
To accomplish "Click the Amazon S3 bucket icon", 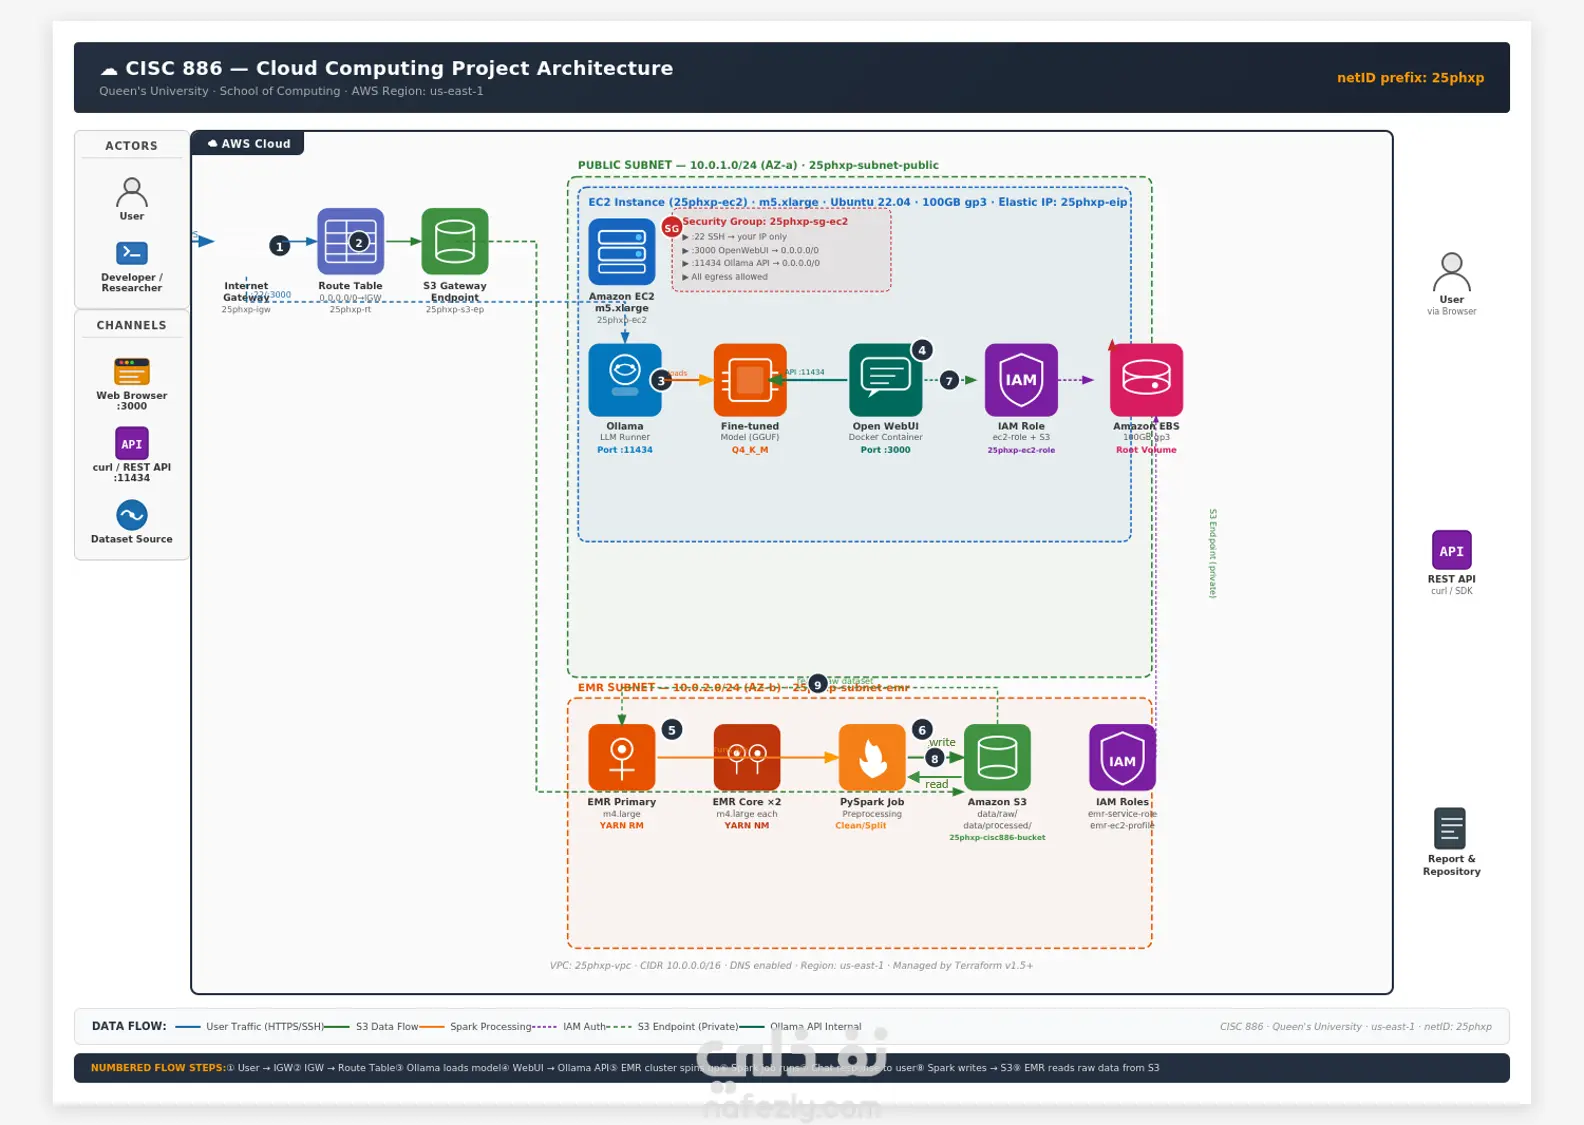I will (x=997, y=758).
